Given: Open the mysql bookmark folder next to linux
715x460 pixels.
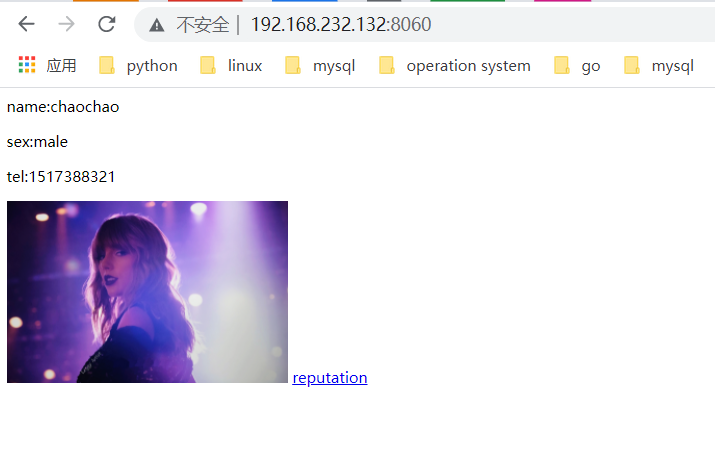Looking at the screenshot, I should click(x=320, y=66).
